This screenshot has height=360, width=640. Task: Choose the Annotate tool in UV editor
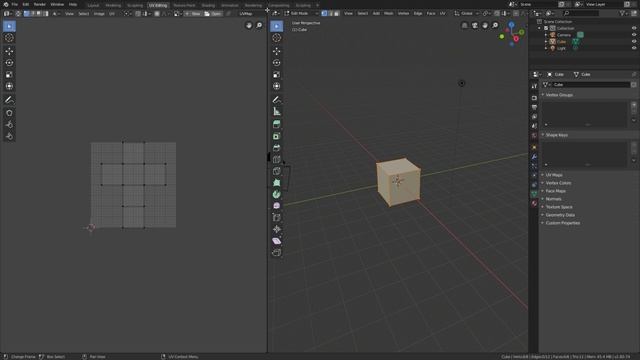9,100
